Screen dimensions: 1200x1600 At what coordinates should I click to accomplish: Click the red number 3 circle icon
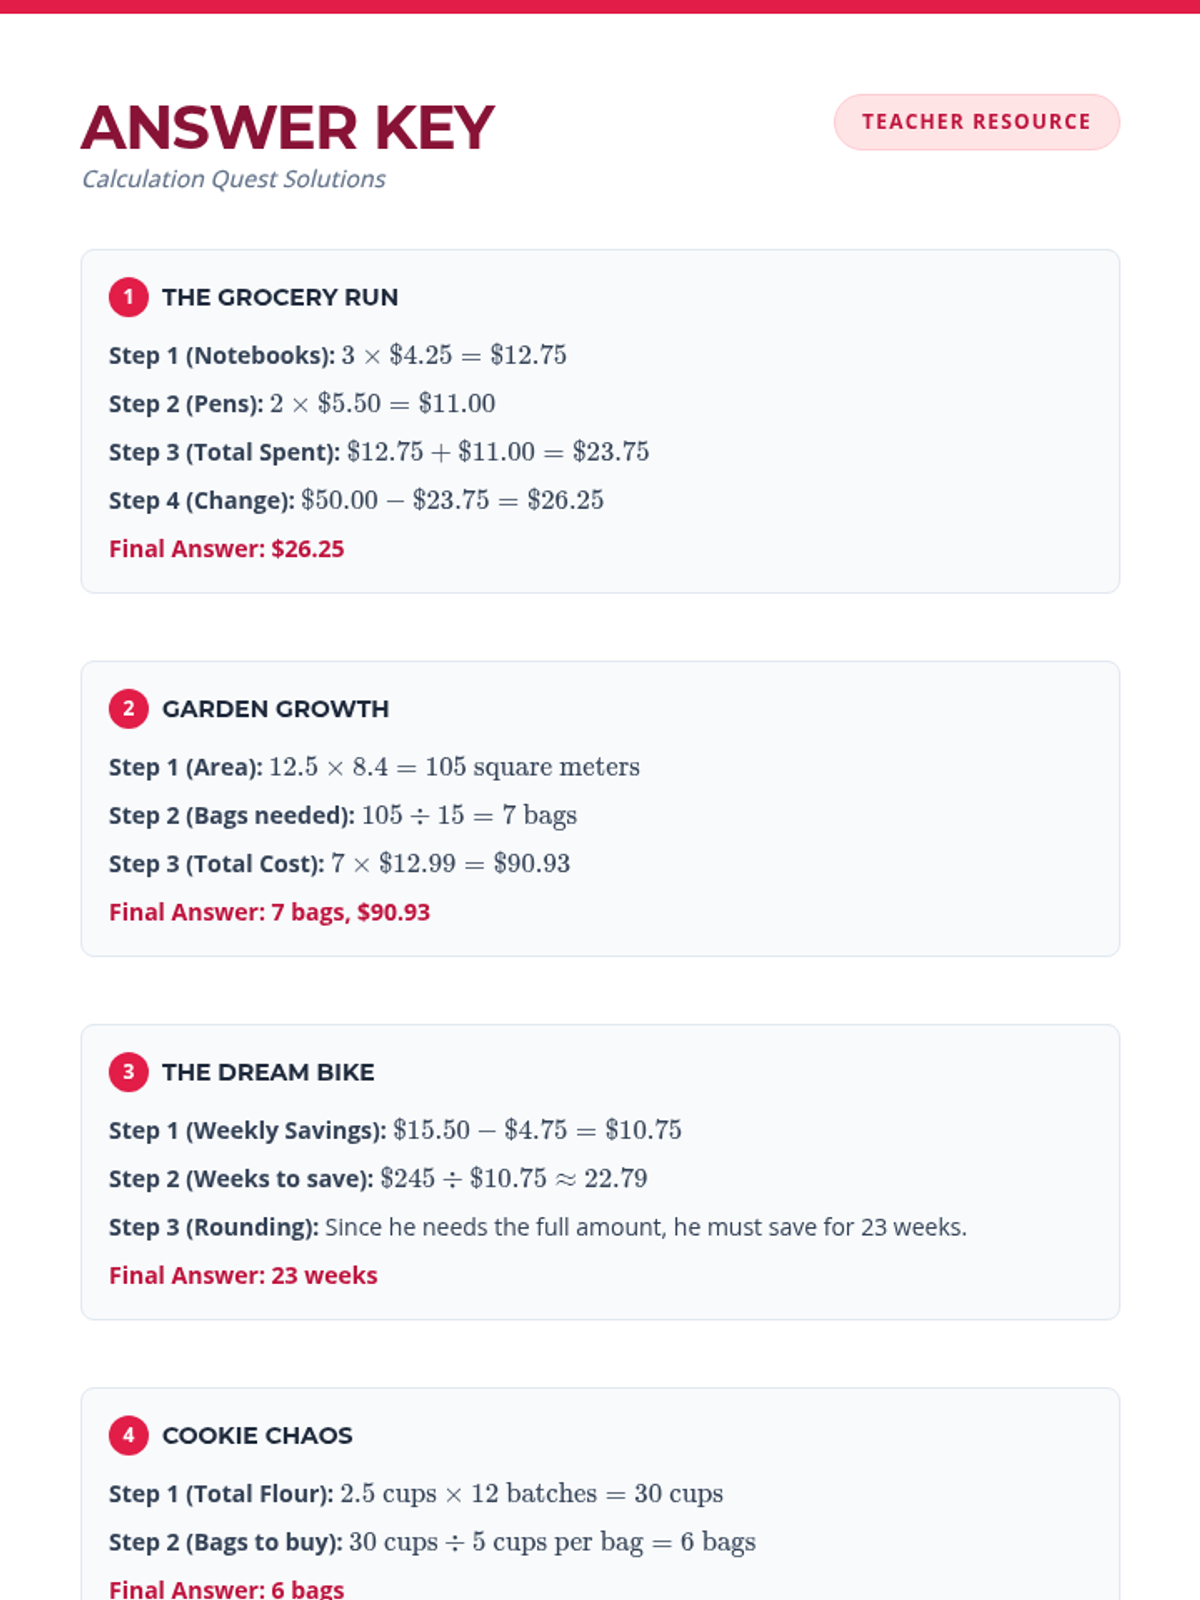pos(128,1072)
